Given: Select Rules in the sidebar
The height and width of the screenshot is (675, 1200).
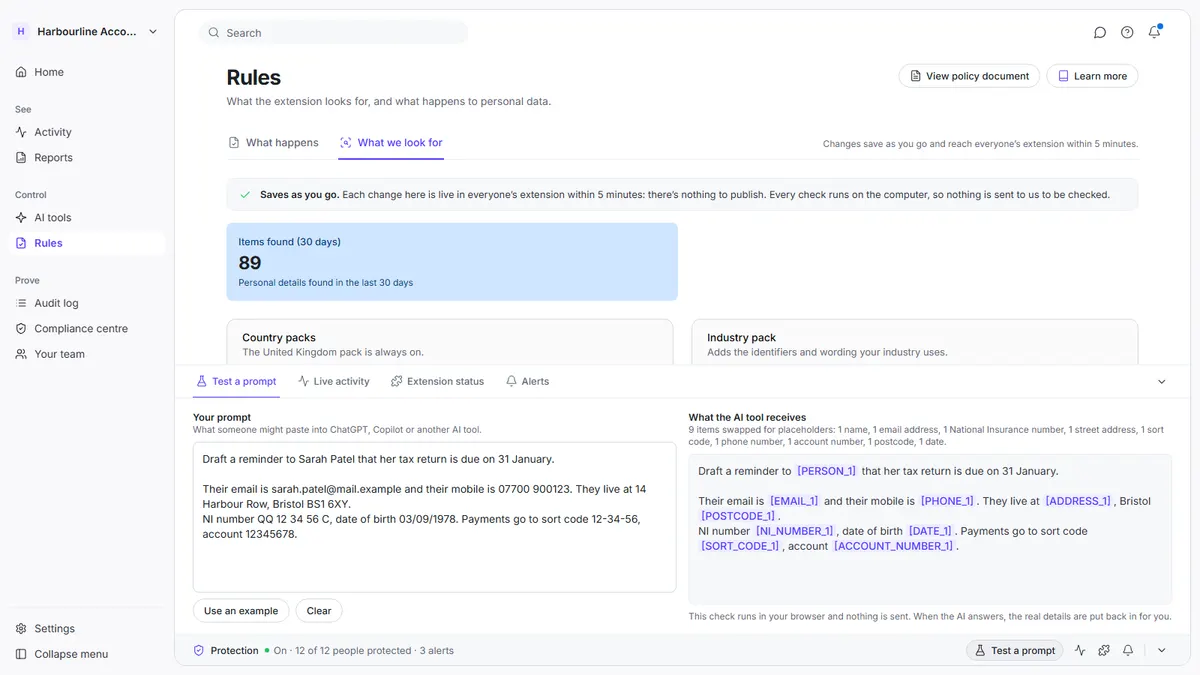Looking at the screenshot, I should pyautogui.click(x=87, y=243).
